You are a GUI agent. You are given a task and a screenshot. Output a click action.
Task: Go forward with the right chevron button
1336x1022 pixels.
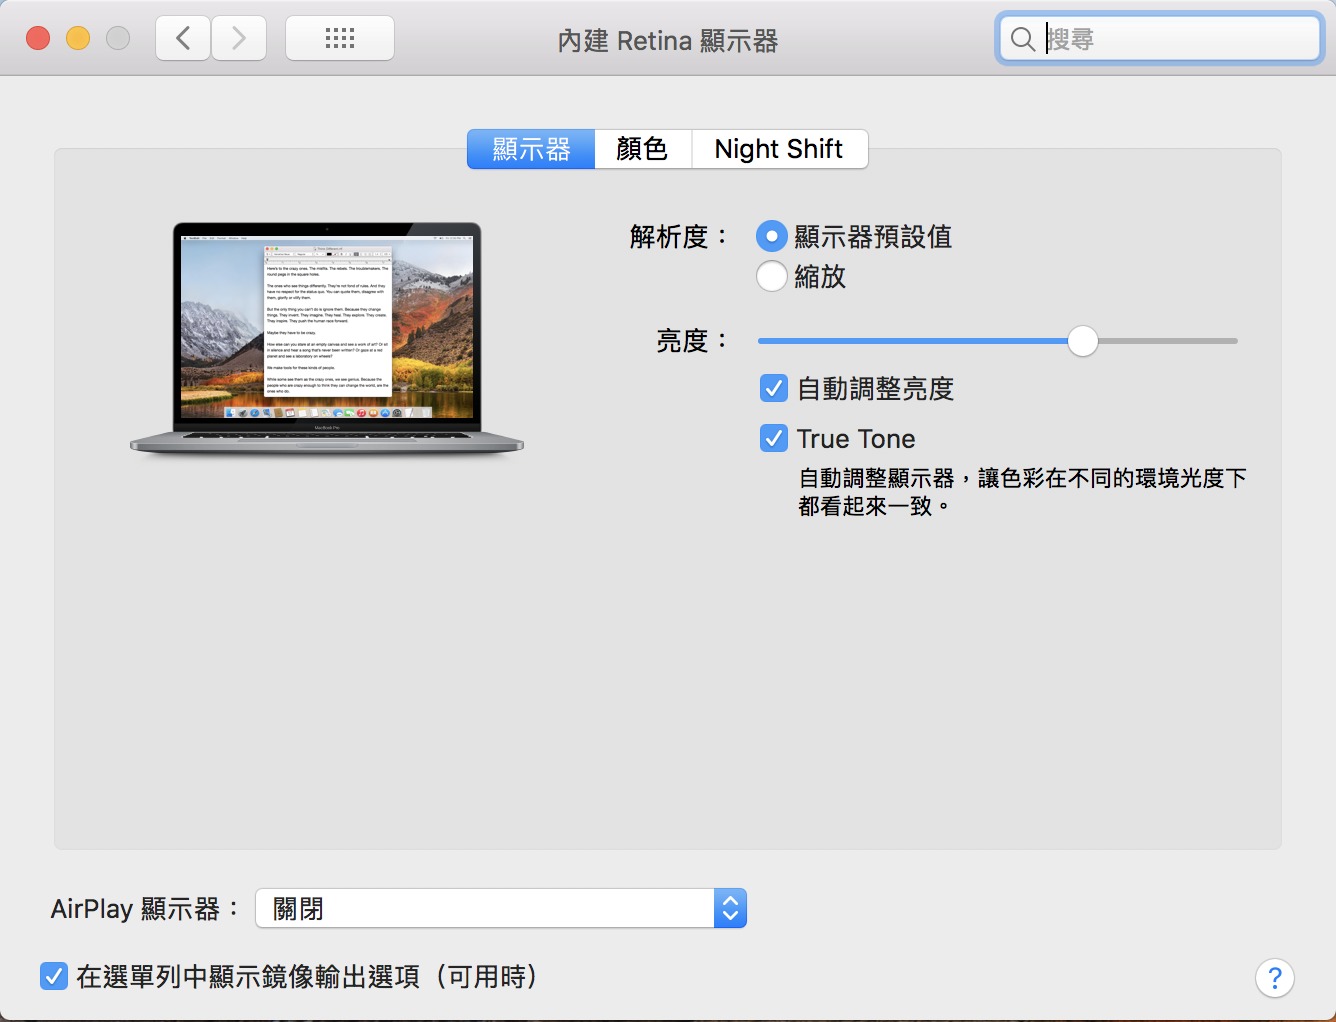click(x=239, y=39)
